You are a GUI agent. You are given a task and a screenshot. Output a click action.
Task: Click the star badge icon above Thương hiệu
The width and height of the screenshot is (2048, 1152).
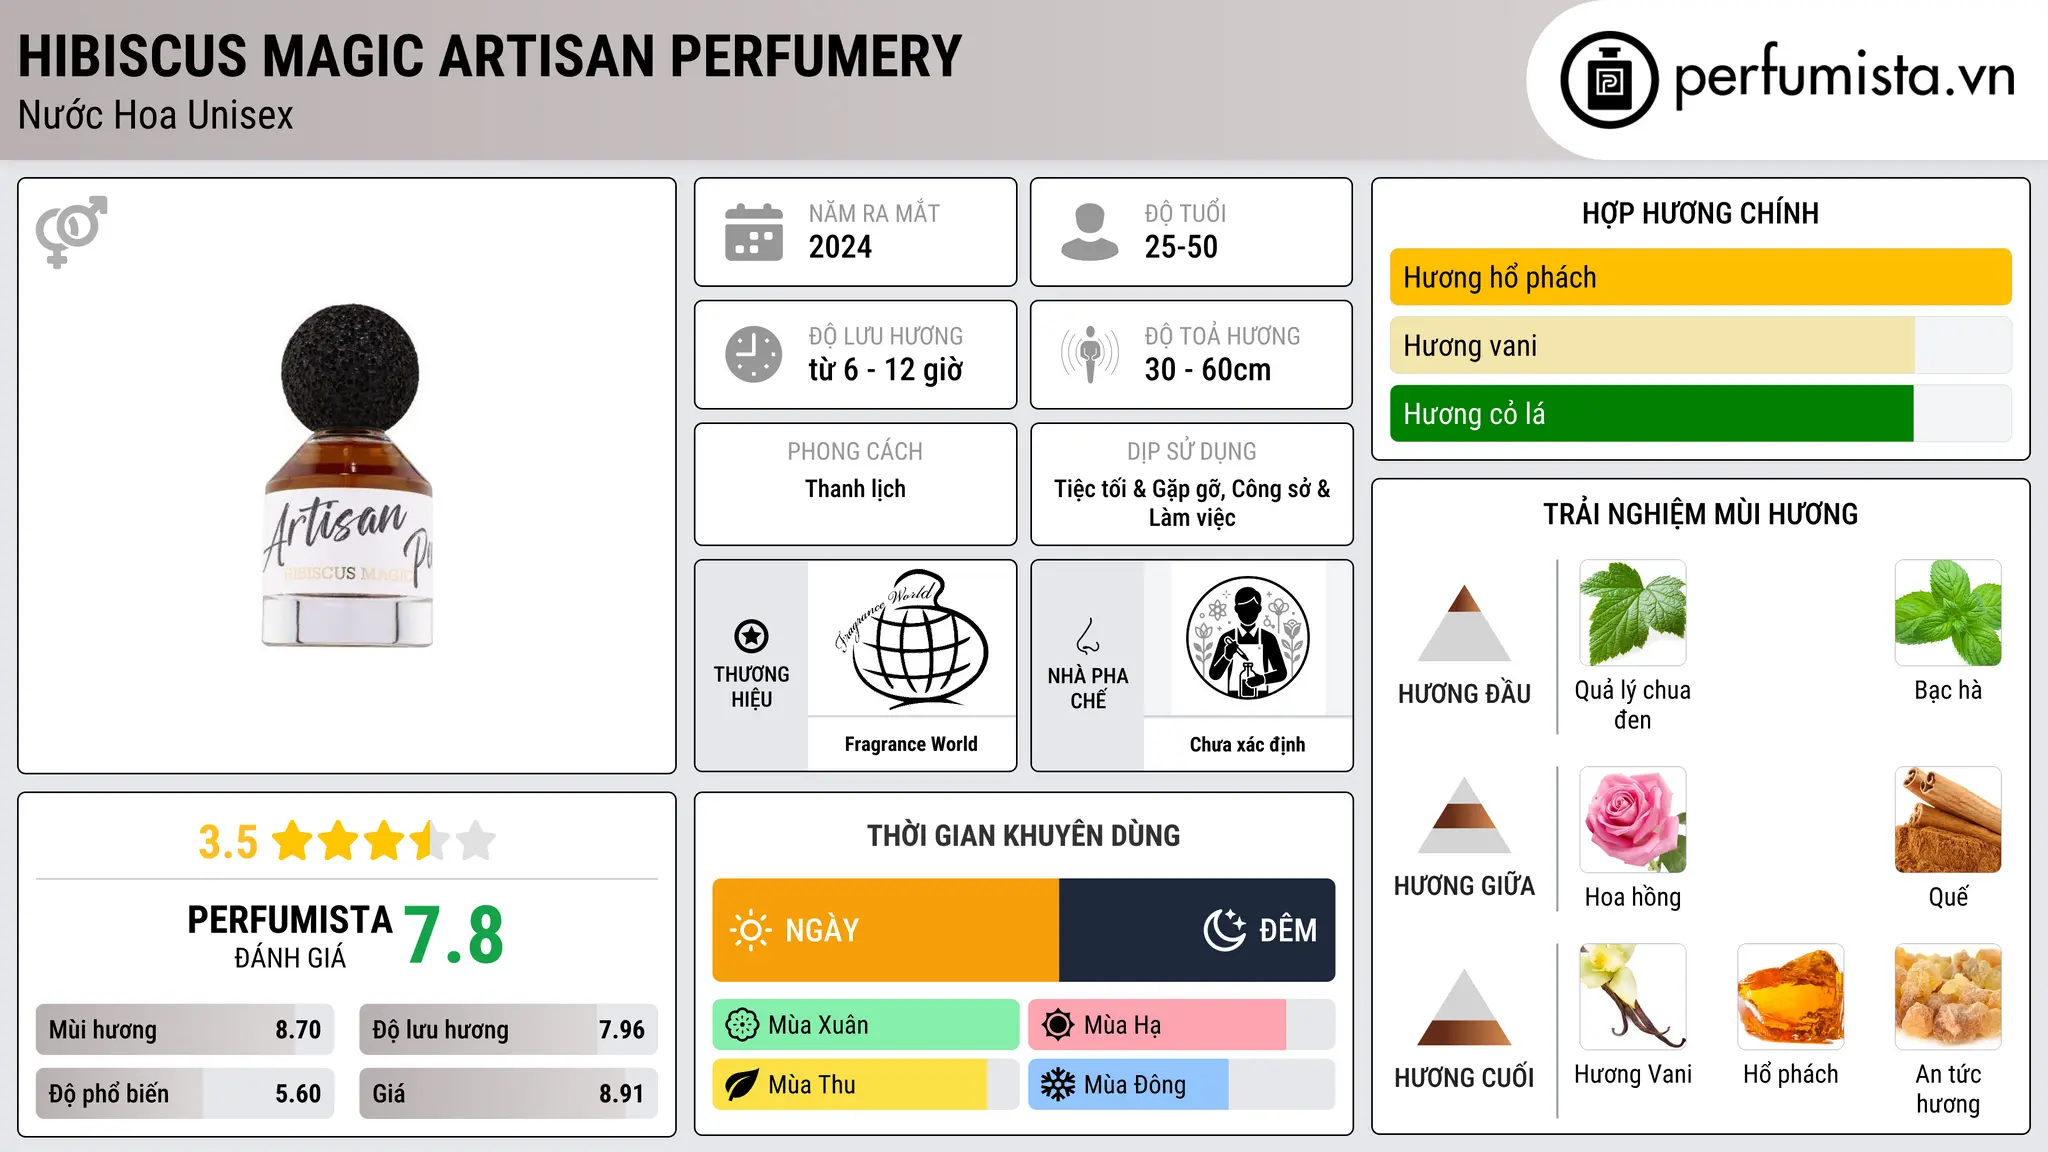pyautogui.click(x=751, y=636)
